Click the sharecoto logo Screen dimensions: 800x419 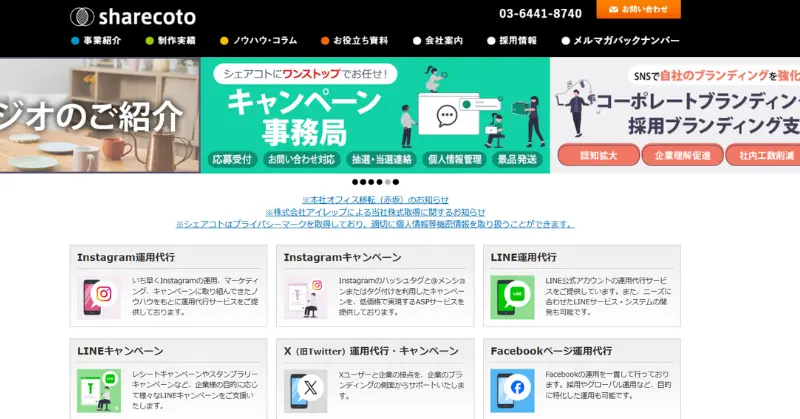click(x=133, y=17)
